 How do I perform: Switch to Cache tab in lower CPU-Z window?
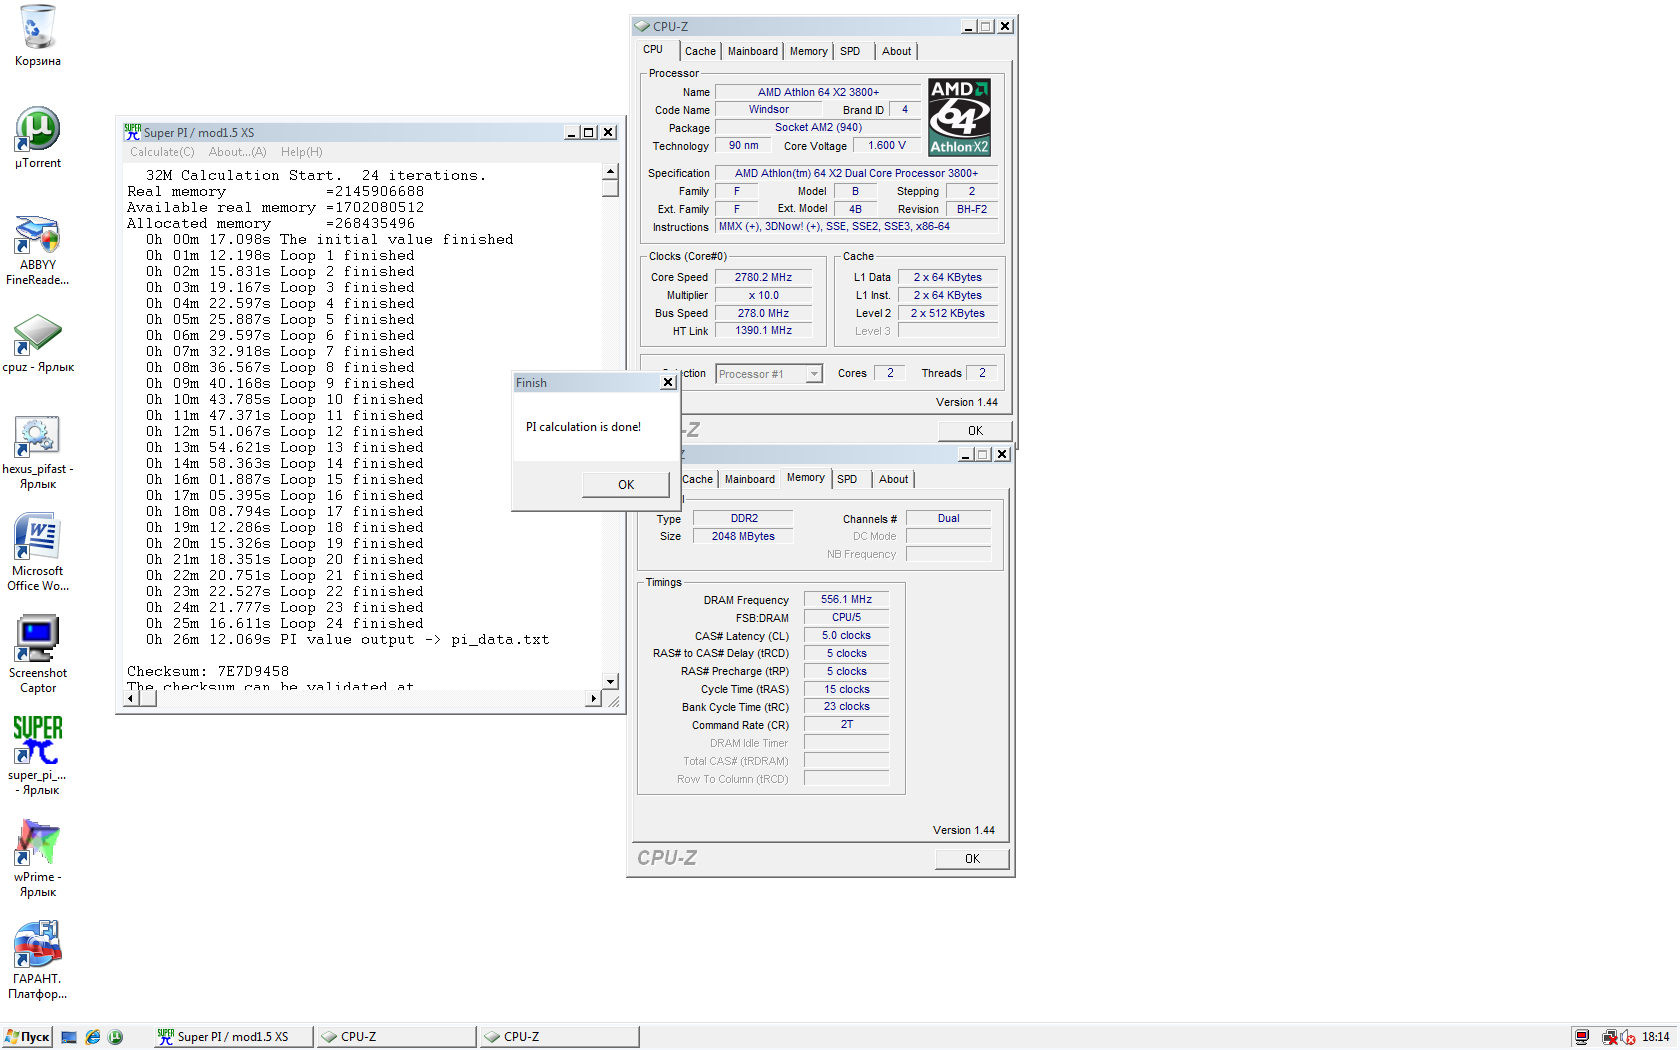[x=697, y=479]
